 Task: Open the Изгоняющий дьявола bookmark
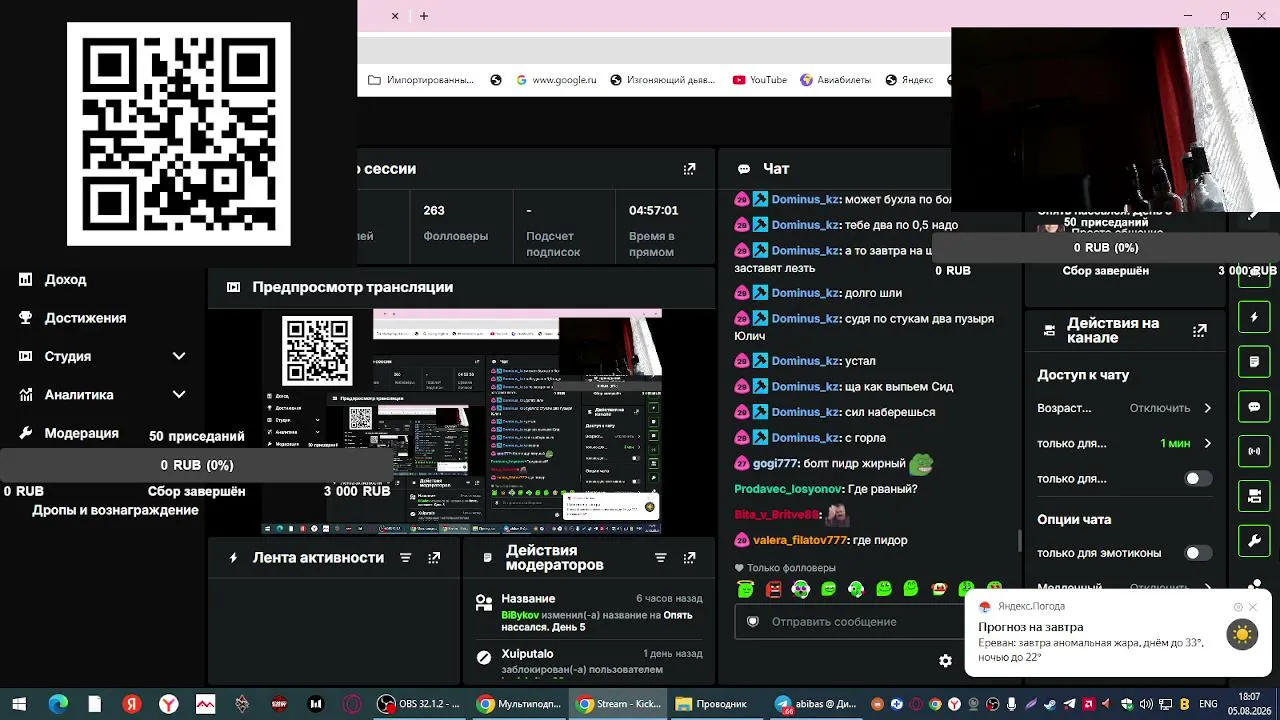(x=662, y=80)
